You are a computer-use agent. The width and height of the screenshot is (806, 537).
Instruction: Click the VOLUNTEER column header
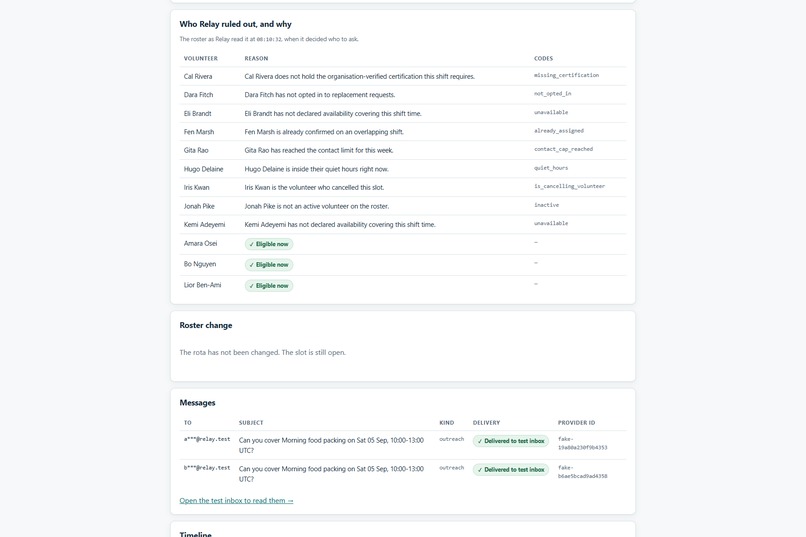coord(200,59)
